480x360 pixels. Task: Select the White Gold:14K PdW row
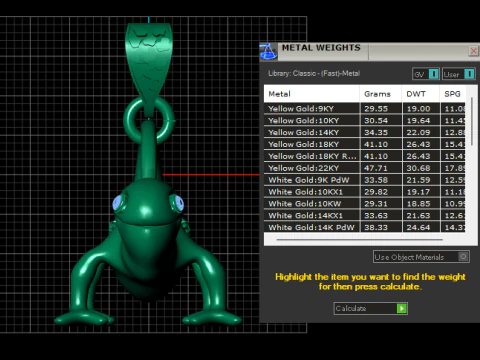pos(365,227)
